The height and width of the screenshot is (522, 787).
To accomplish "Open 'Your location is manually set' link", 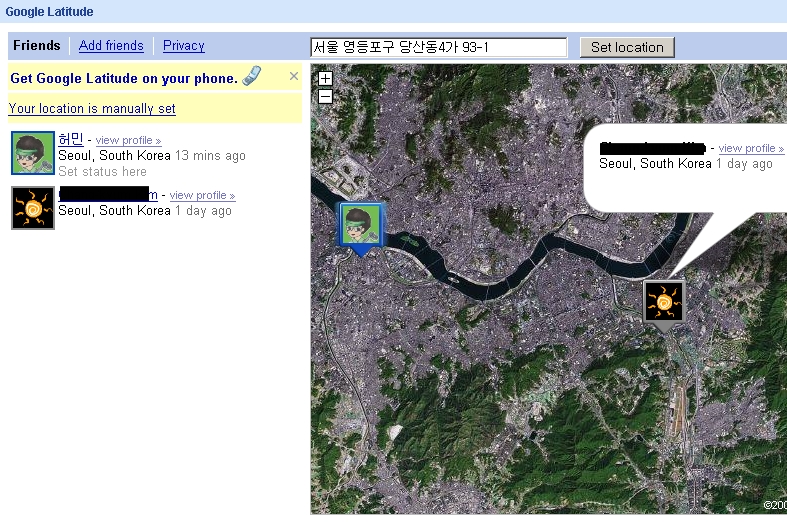I will (x=92, y=108).
